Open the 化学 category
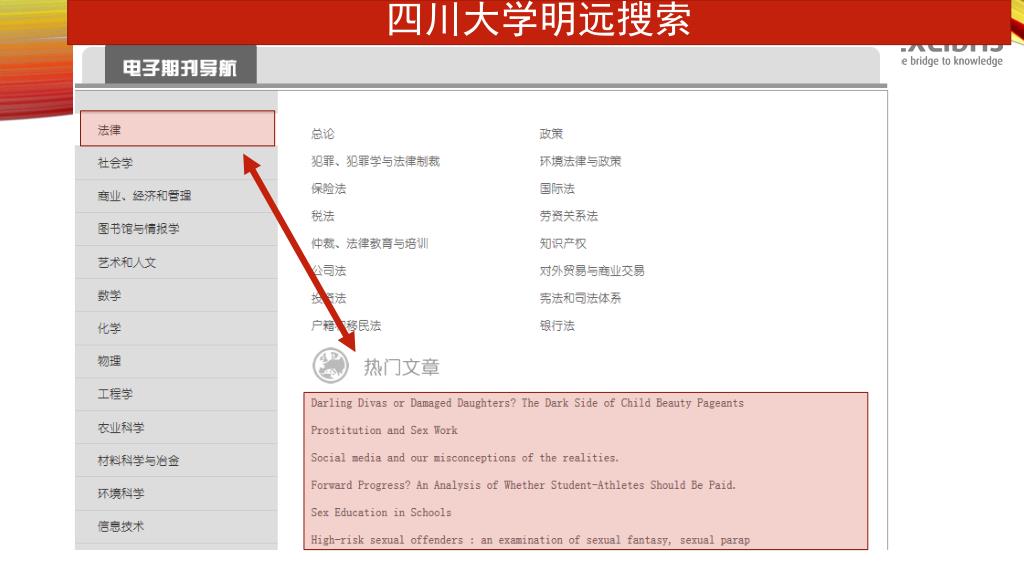 click(x=176, y=328)
